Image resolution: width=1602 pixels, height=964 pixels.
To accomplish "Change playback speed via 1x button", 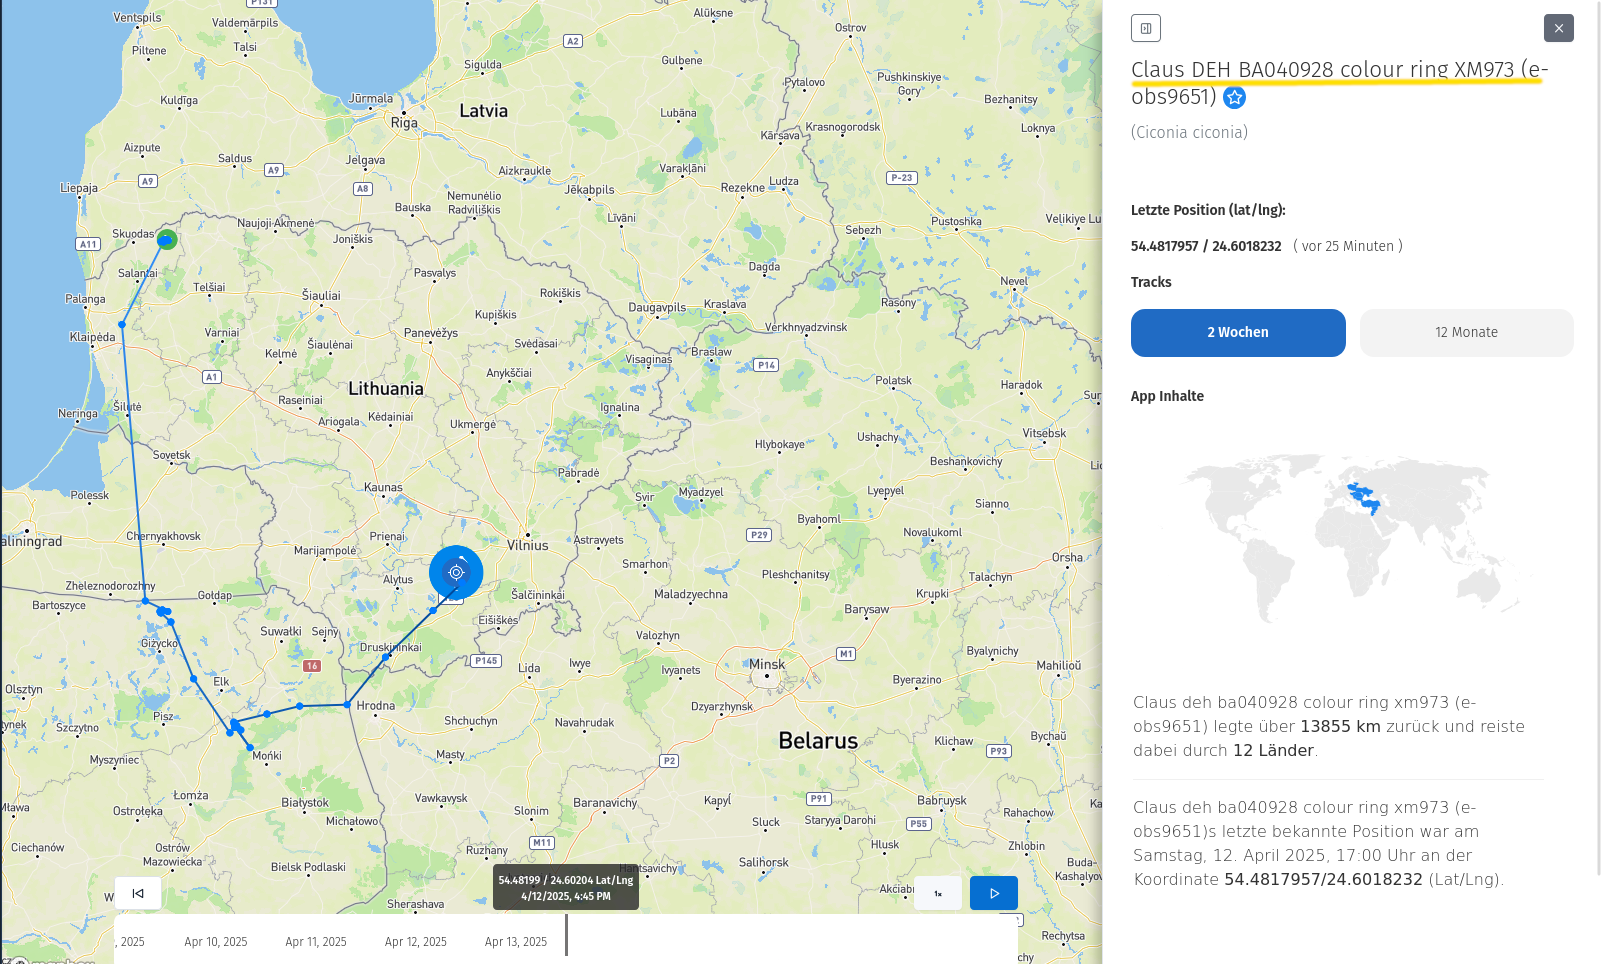I will 938,893.
